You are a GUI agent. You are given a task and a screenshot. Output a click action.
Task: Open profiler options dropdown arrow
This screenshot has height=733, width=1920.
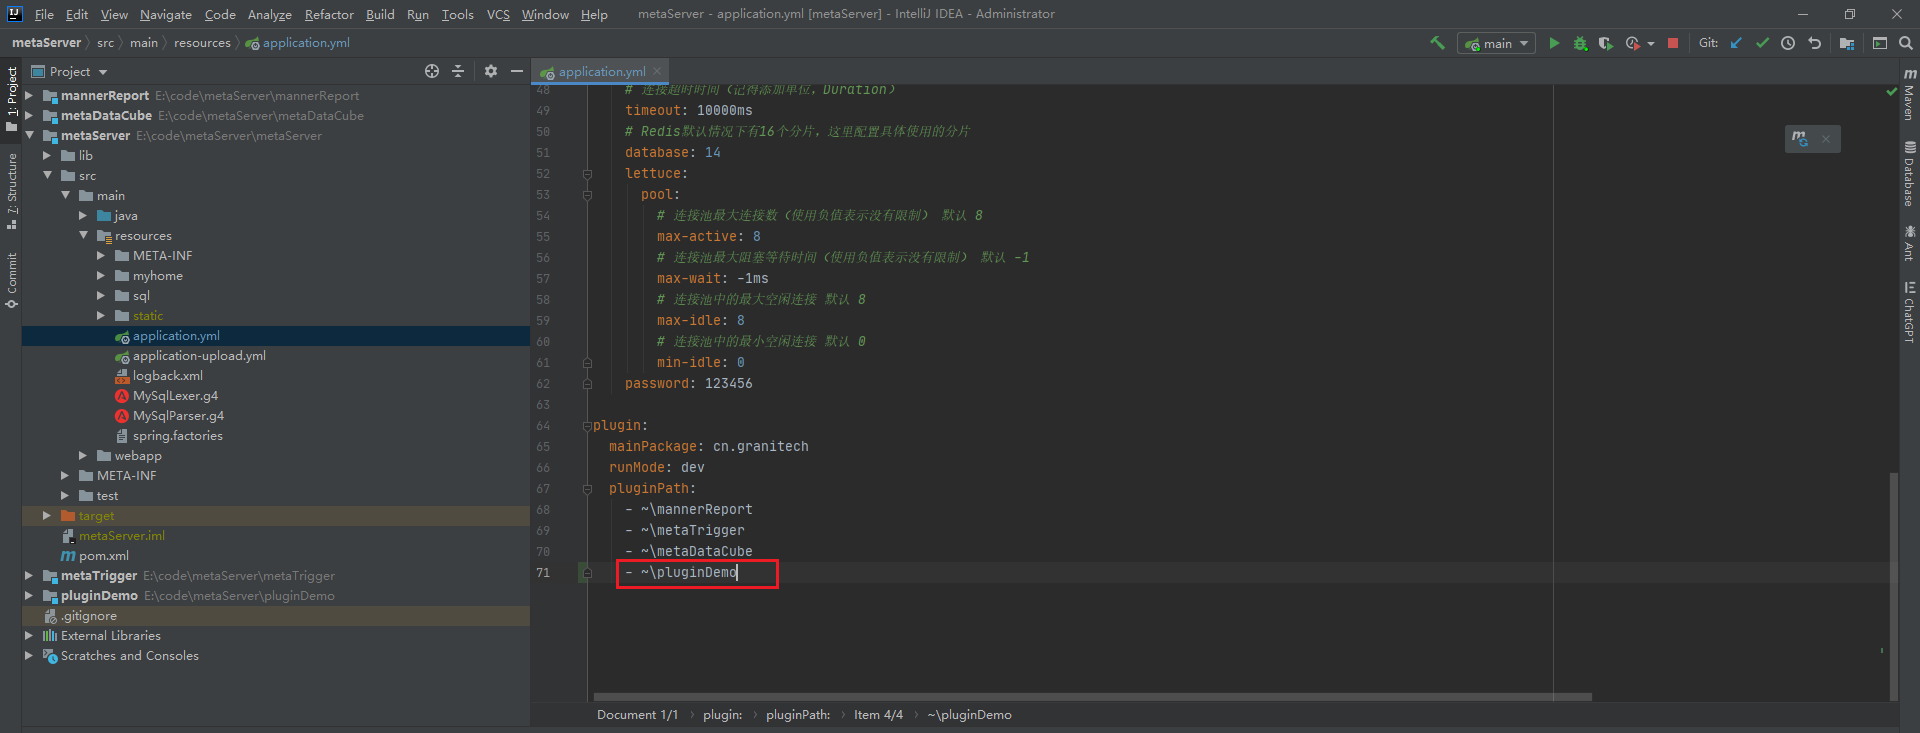pos(1650,43)
